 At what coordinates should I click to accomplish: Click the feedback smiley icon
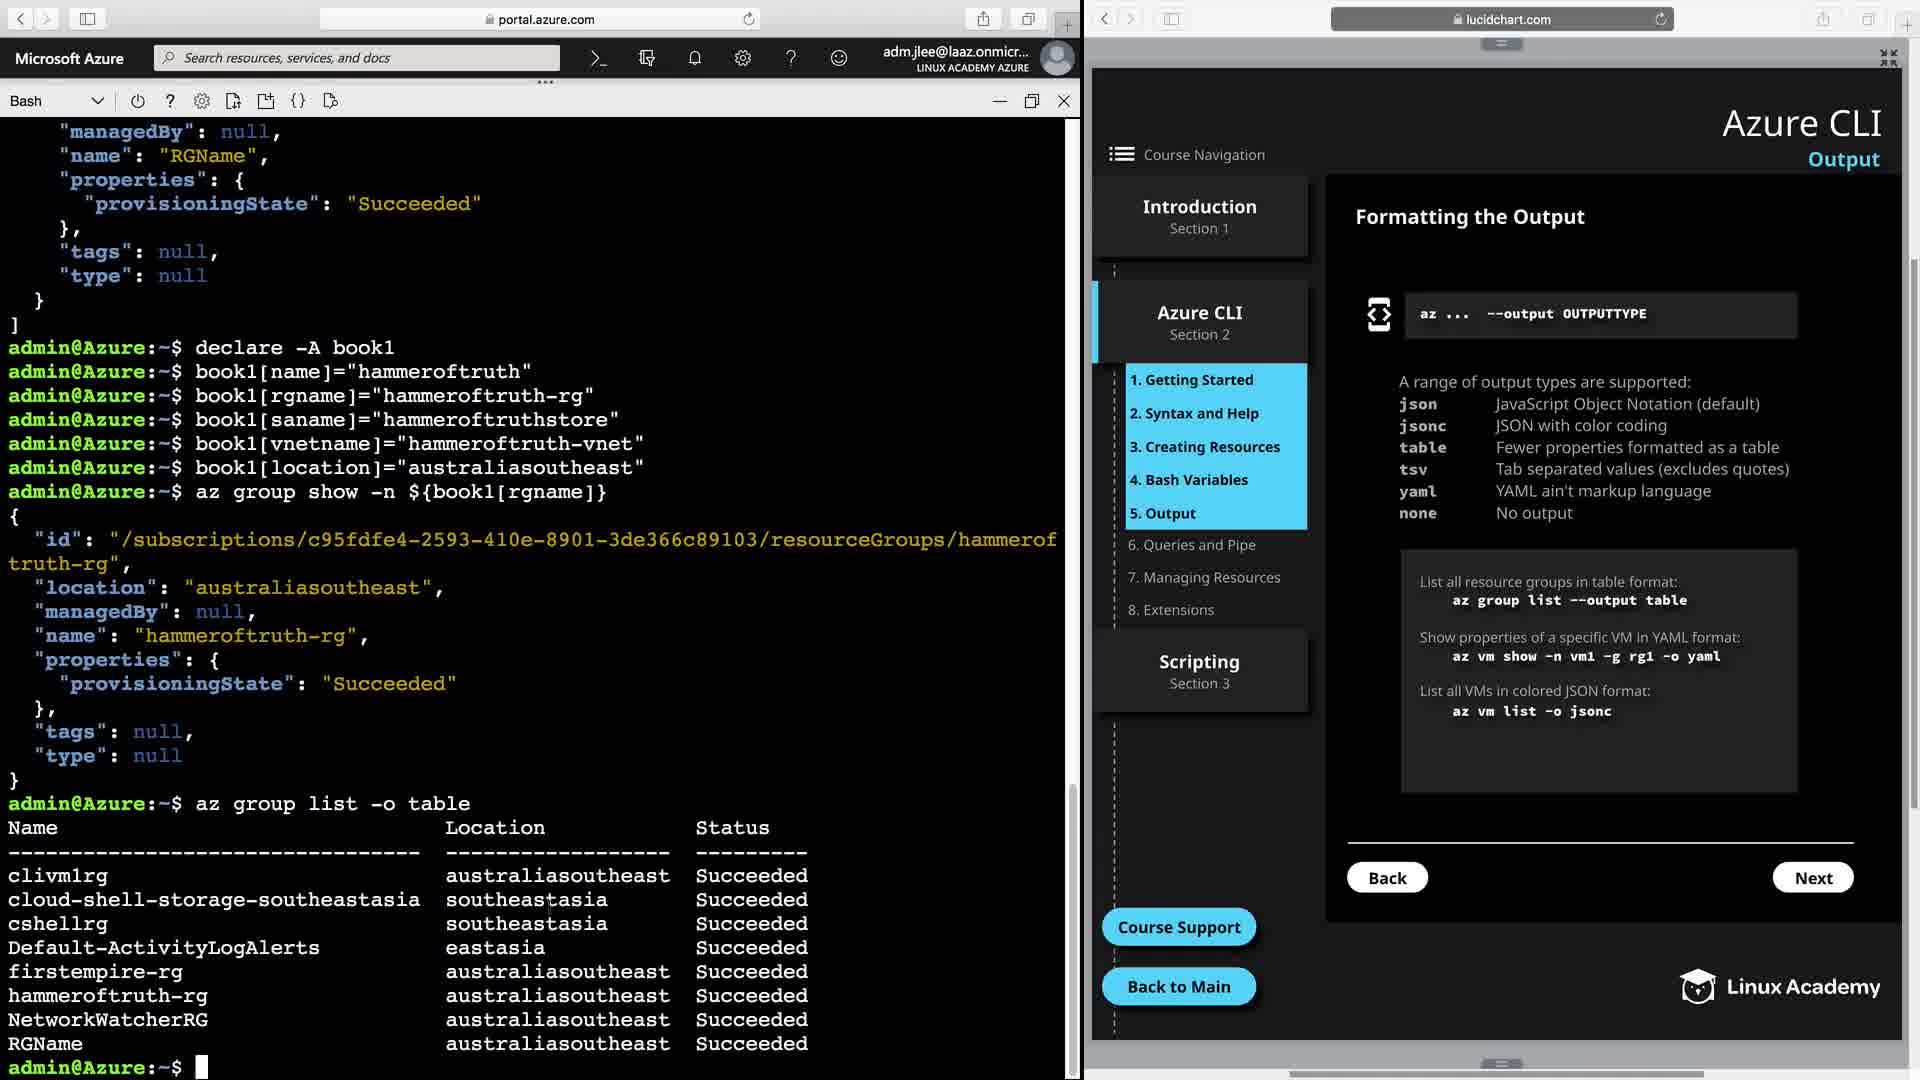[838, 58]
